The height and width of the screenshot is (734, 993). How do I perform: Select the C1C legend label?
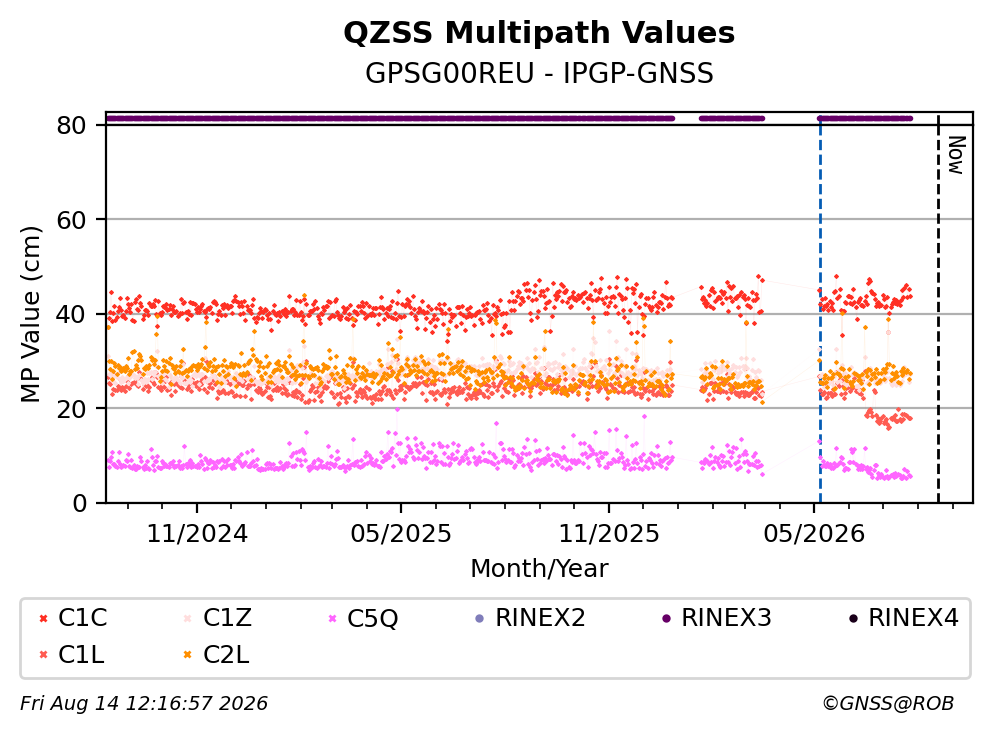[x=83, y=618]
